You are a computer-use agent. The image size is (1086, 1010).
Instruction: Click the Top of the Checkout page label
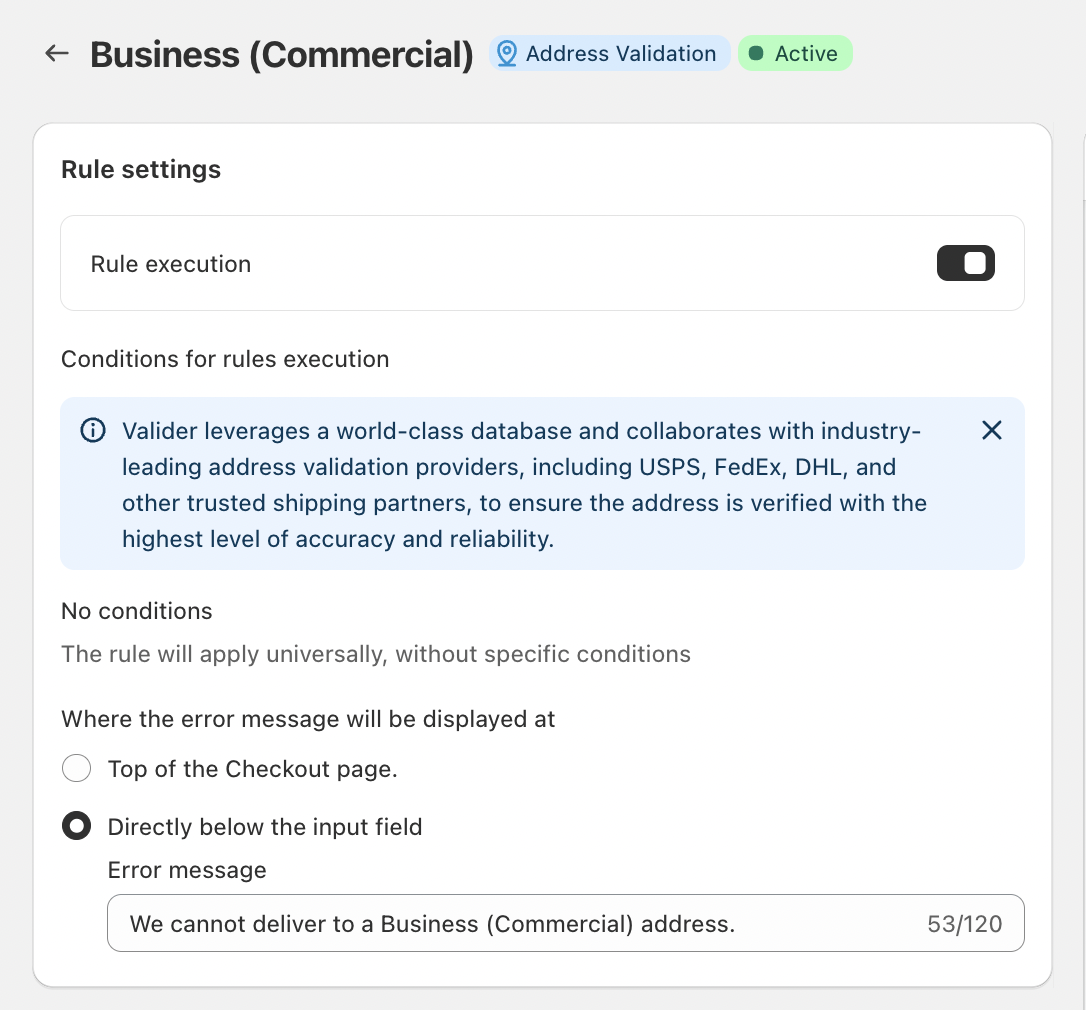pos(253,769)
